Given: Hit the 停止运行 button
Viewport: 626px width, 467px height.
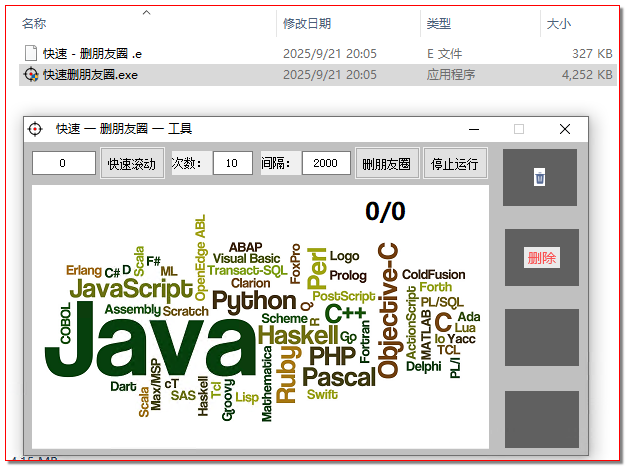Looking at the screenshot, I should click(x=455, y=164).
